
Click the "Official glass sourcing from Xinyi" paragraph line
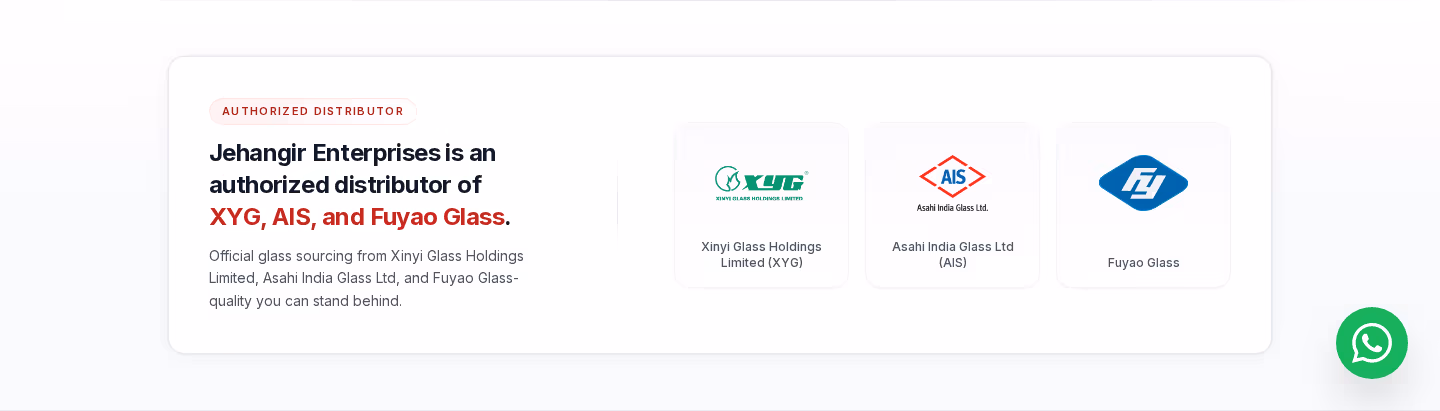(366, 255)
